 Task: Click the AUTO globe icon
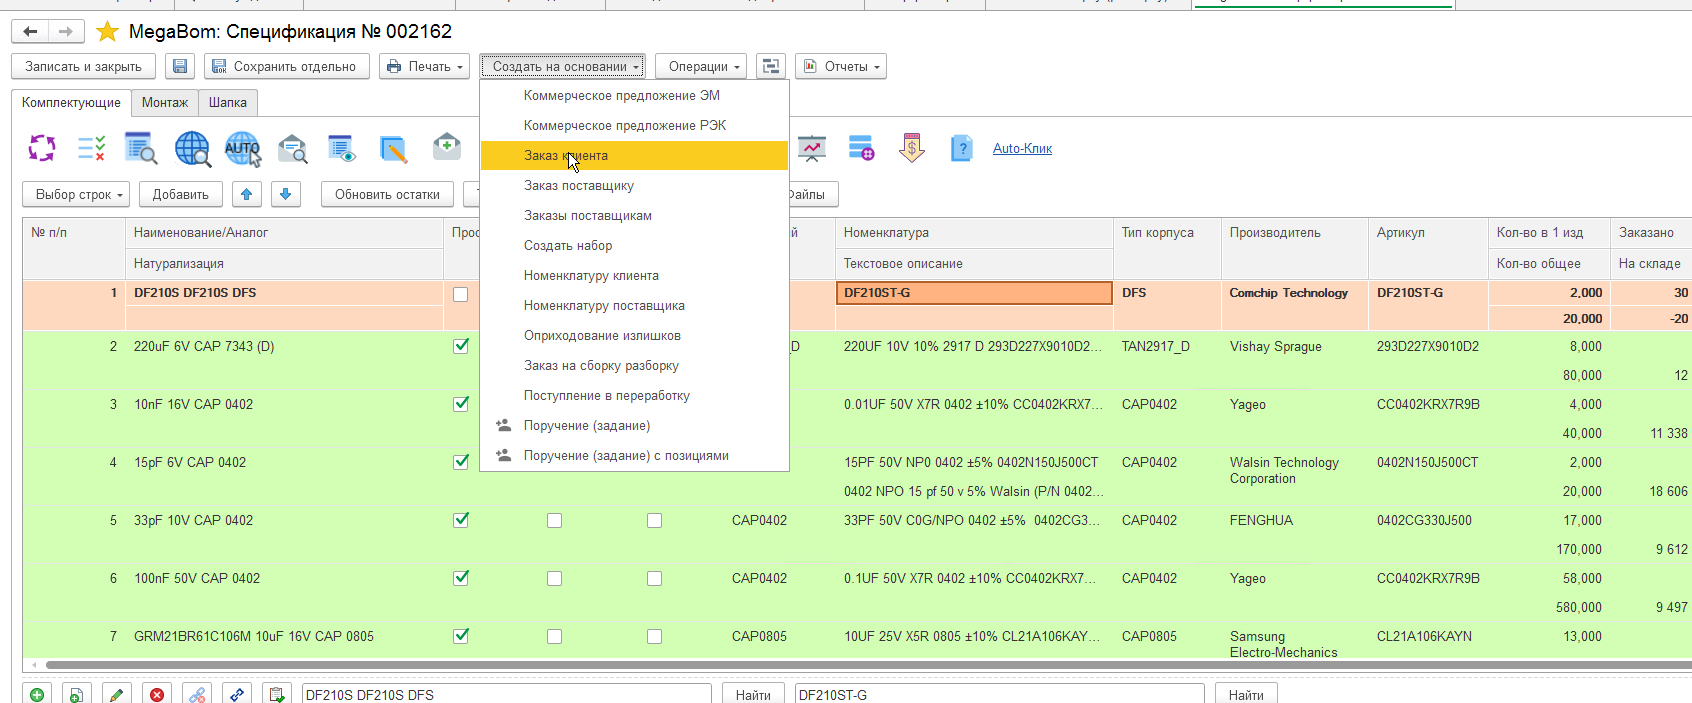242,149
